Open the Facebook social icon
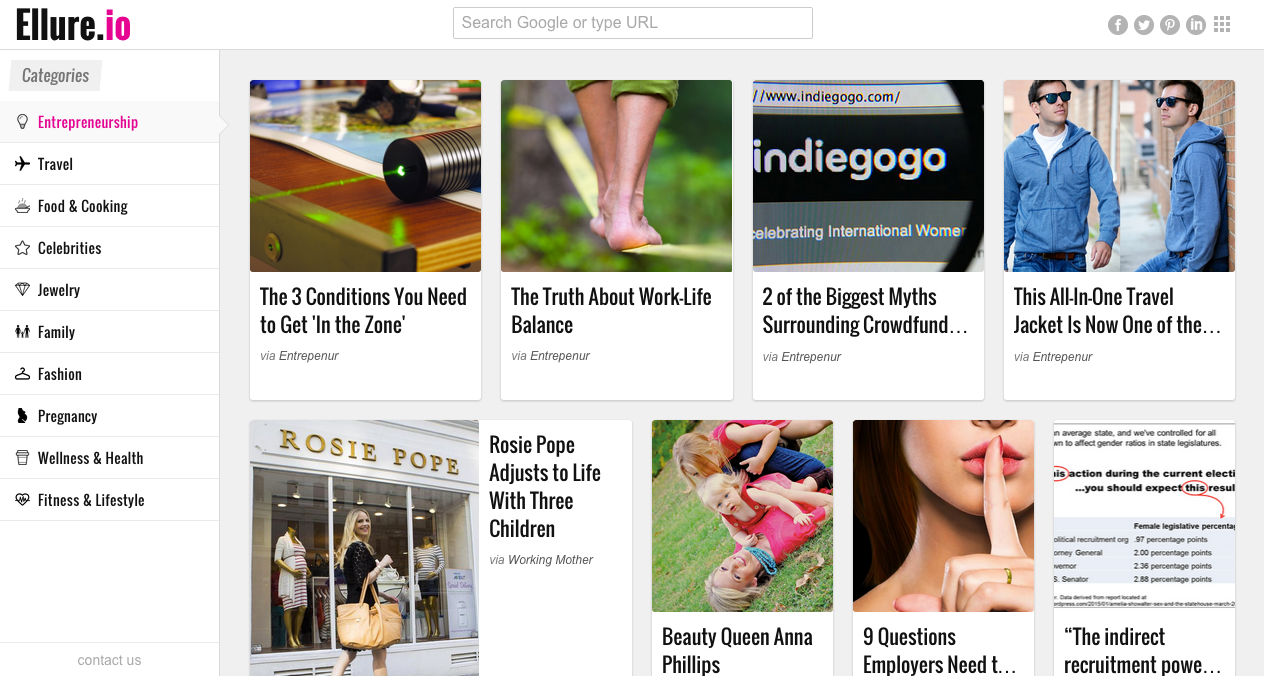Screen dimensions: 1264x676 point(1118,25)
